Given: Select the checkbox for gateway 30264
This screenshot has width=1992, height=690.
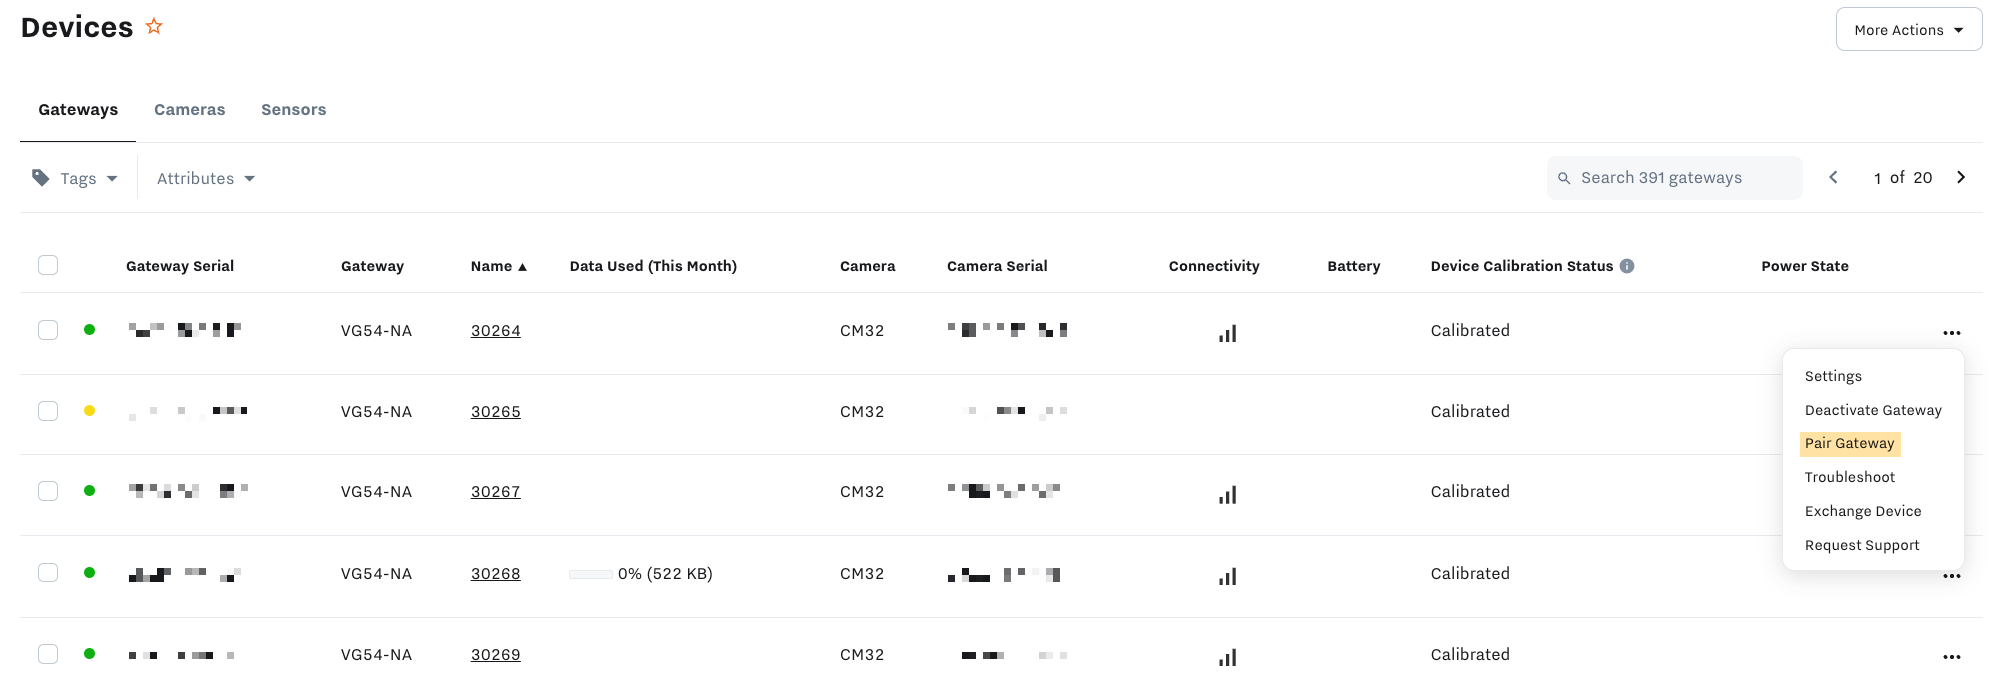Looking at the screenshot, I should click(x=48, y=330).
